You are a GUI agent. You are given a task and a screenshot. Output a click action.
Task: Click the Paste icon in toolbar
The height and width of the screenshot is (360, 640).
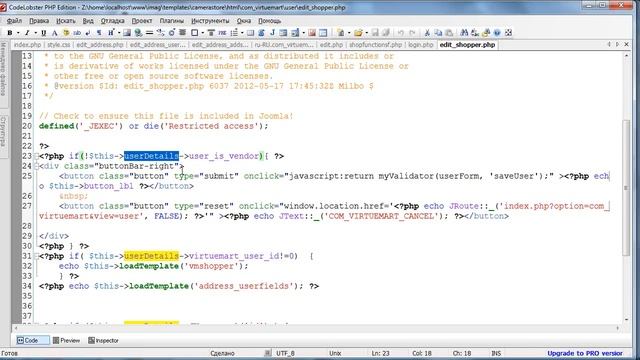[449, 33]
